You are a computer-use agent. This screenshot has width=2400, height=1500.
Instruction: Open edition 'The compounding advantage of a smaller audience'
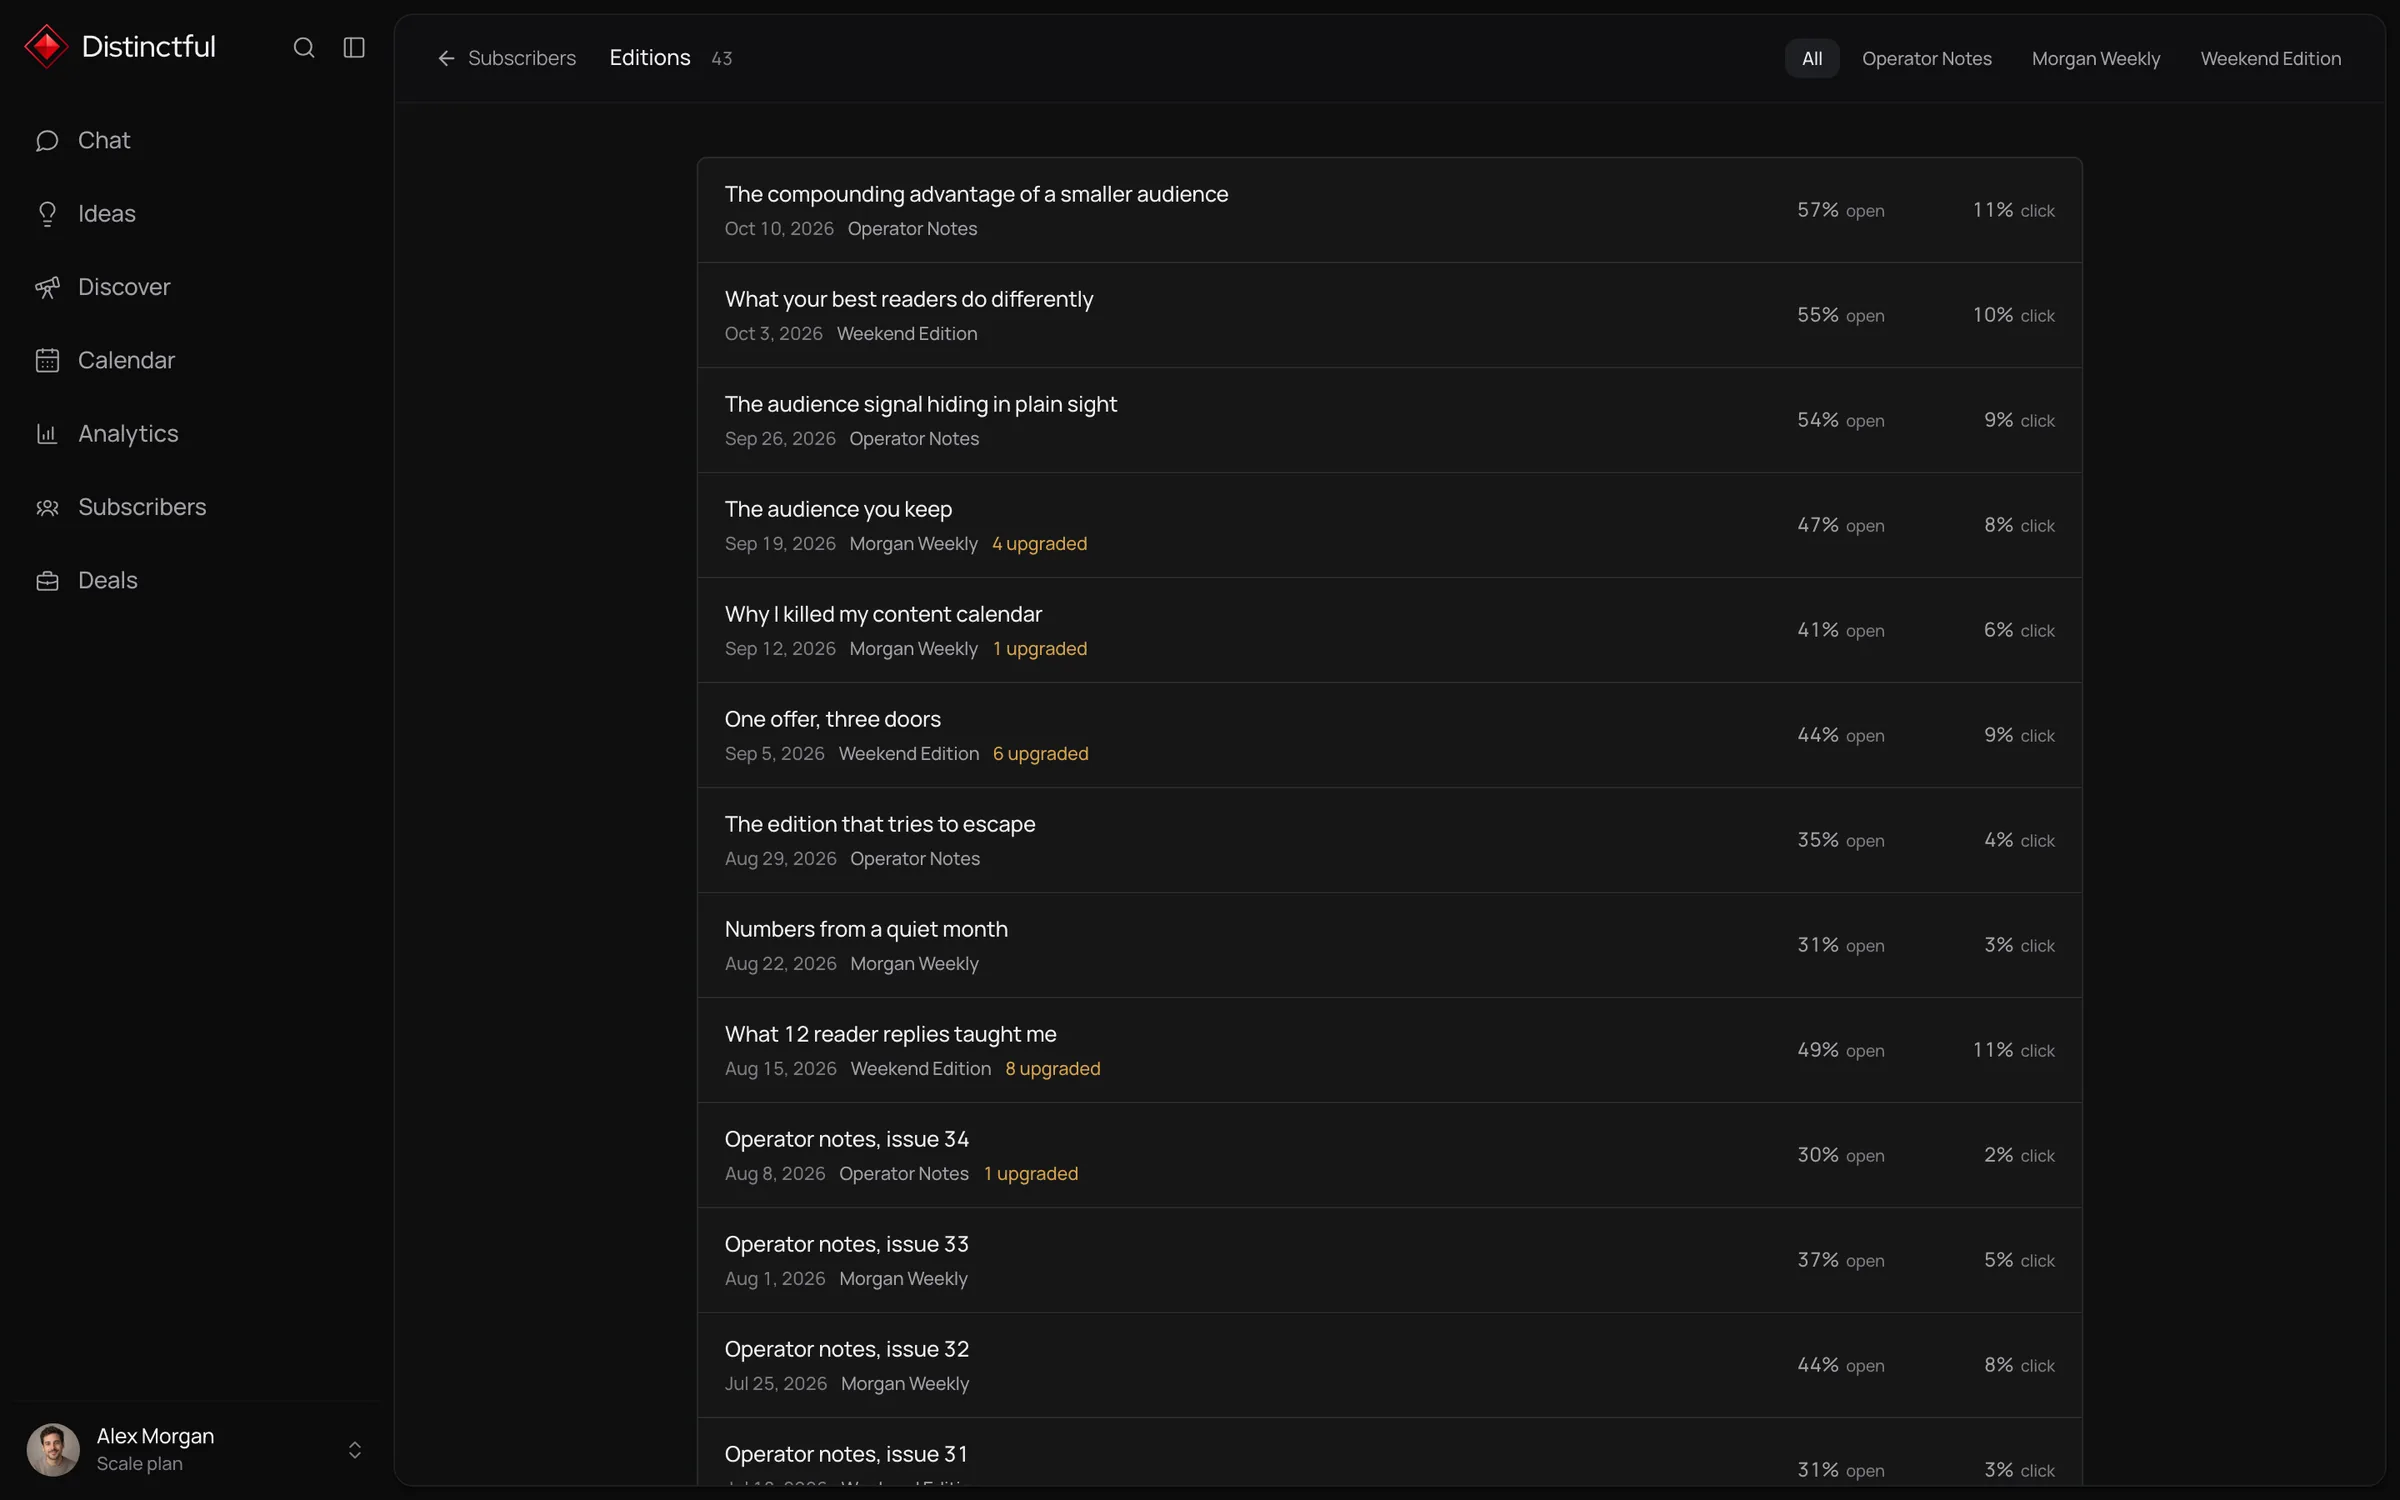(x=1389, y=210)
